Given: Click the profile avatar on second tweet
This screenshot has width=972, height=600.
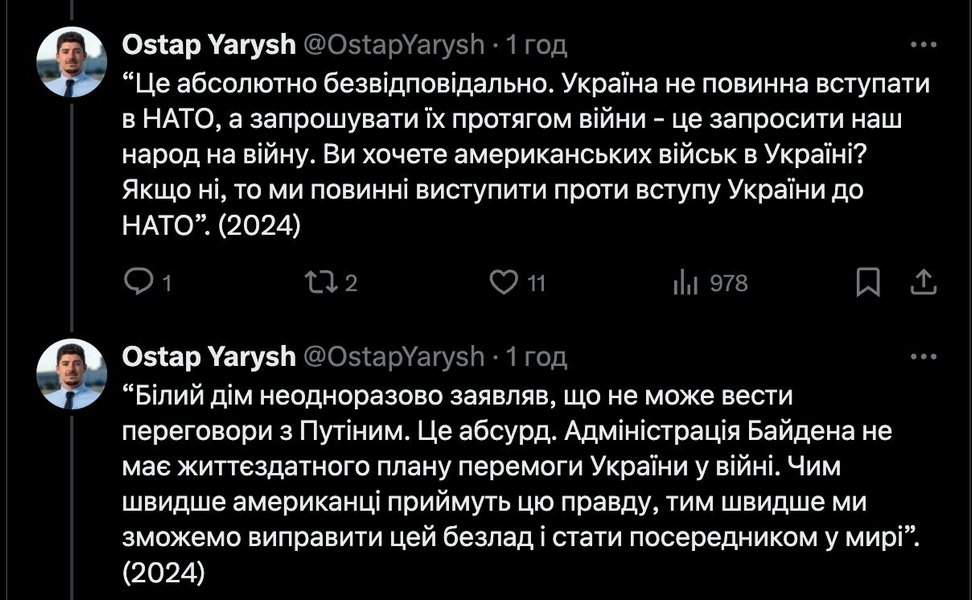Looking at the screenshot, I should coord(71,374).
